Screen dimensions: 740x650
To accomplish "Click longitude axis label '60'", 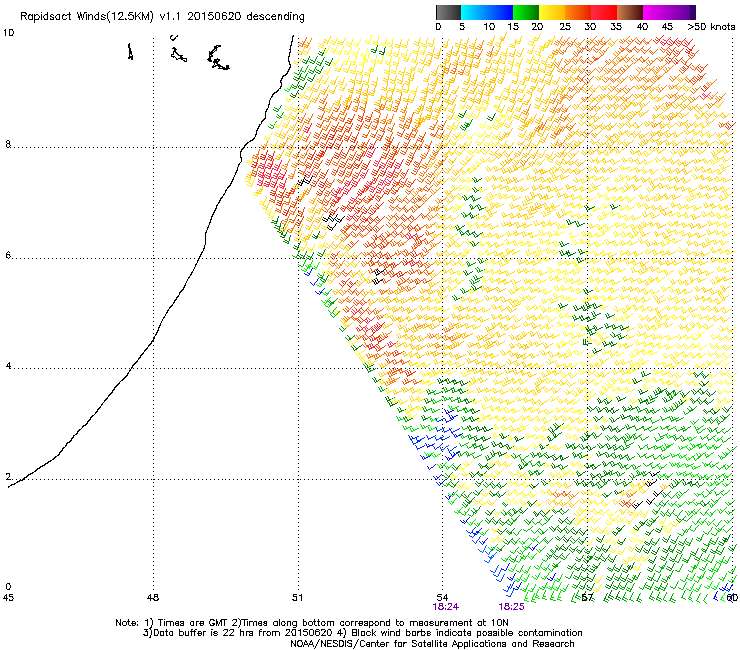I will tap(732, 598).
